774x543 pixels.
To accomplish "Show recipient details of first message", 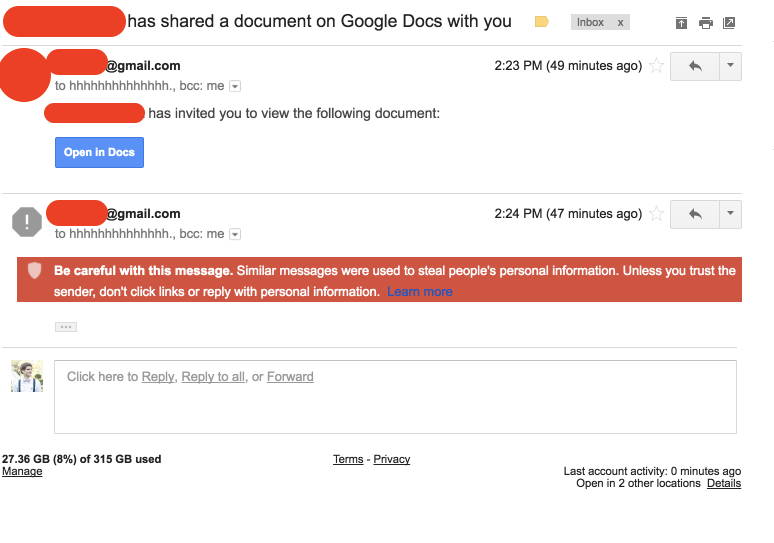I will [x=236, y=87].
